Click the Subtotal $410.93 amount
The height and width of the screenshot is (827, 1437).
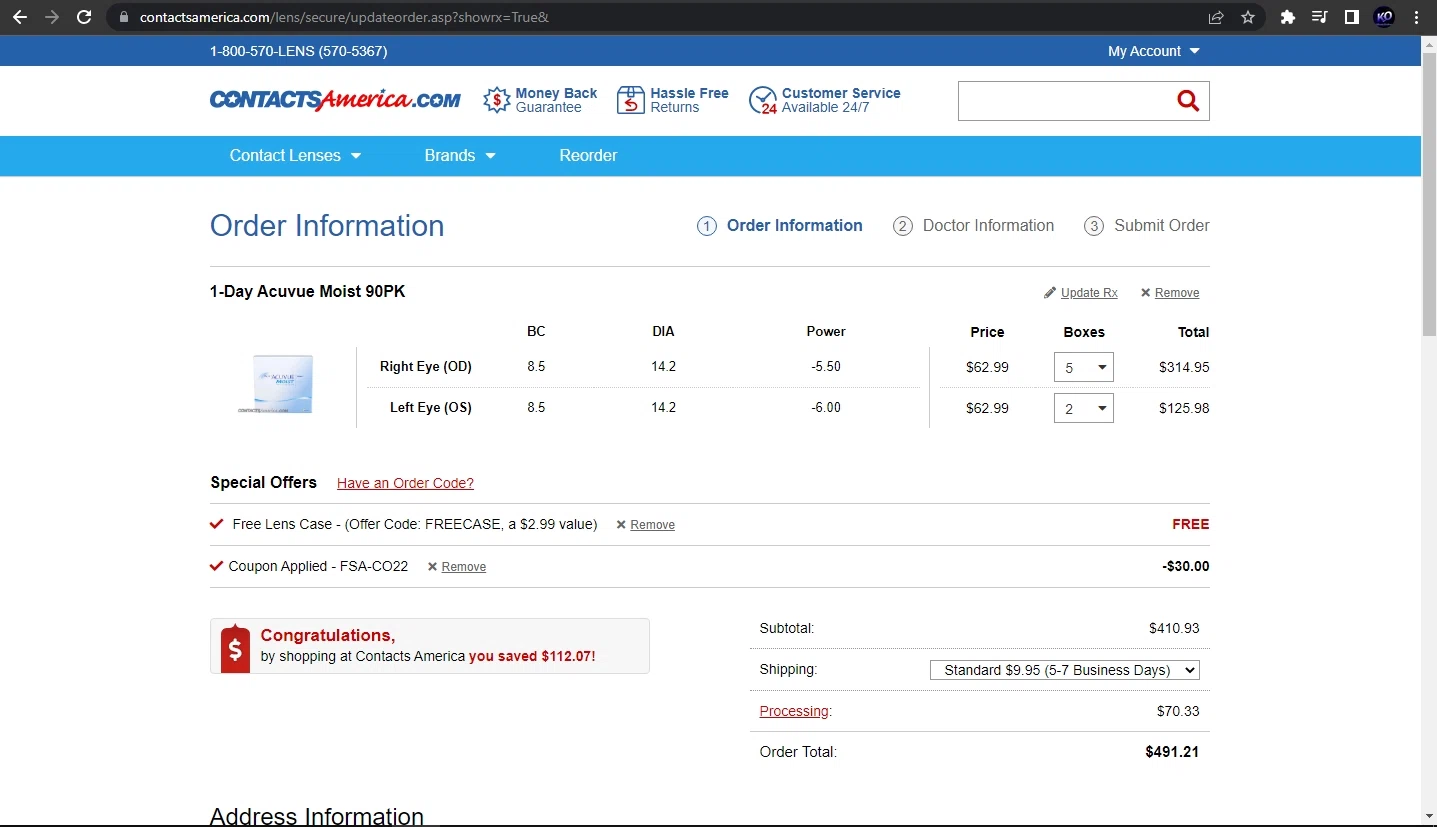(1174, 629)
